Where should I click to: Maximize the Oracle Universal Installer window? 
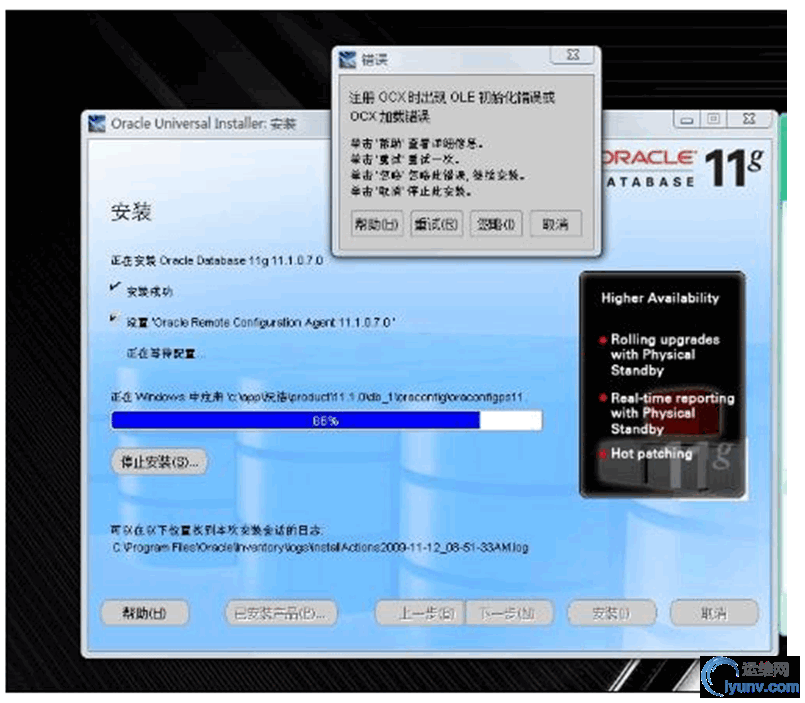[713, 120]
